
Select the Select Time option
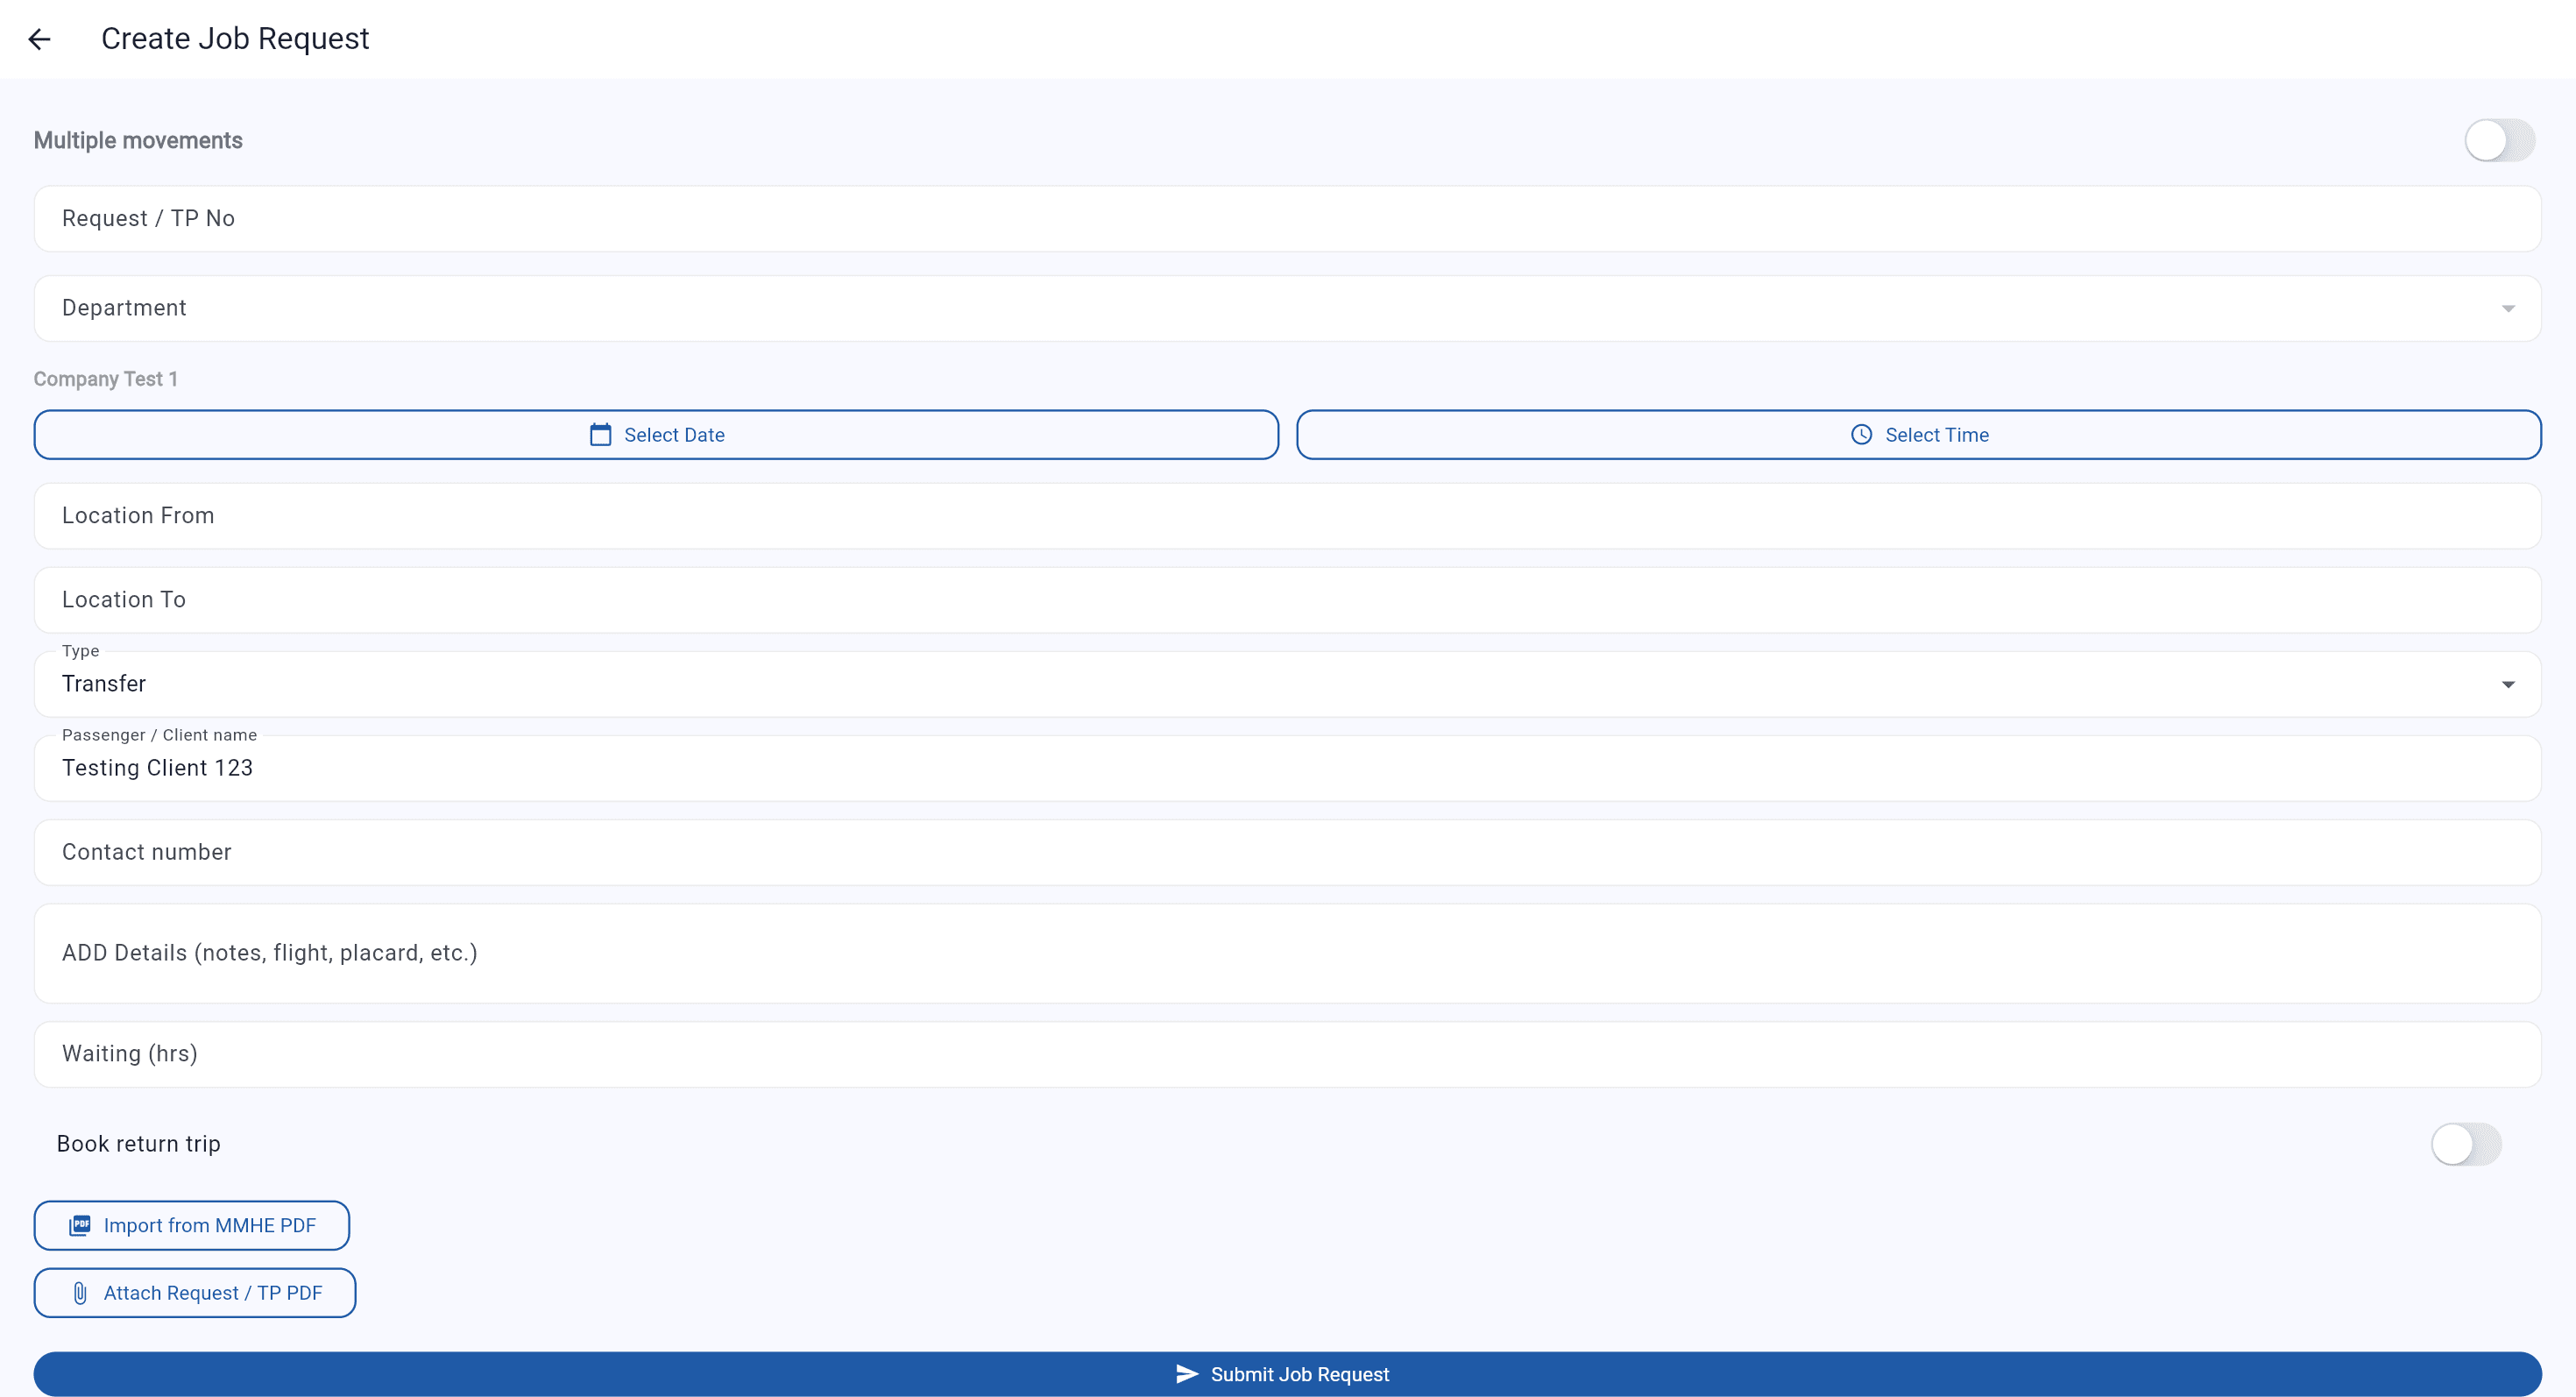tap(1918, 434)
